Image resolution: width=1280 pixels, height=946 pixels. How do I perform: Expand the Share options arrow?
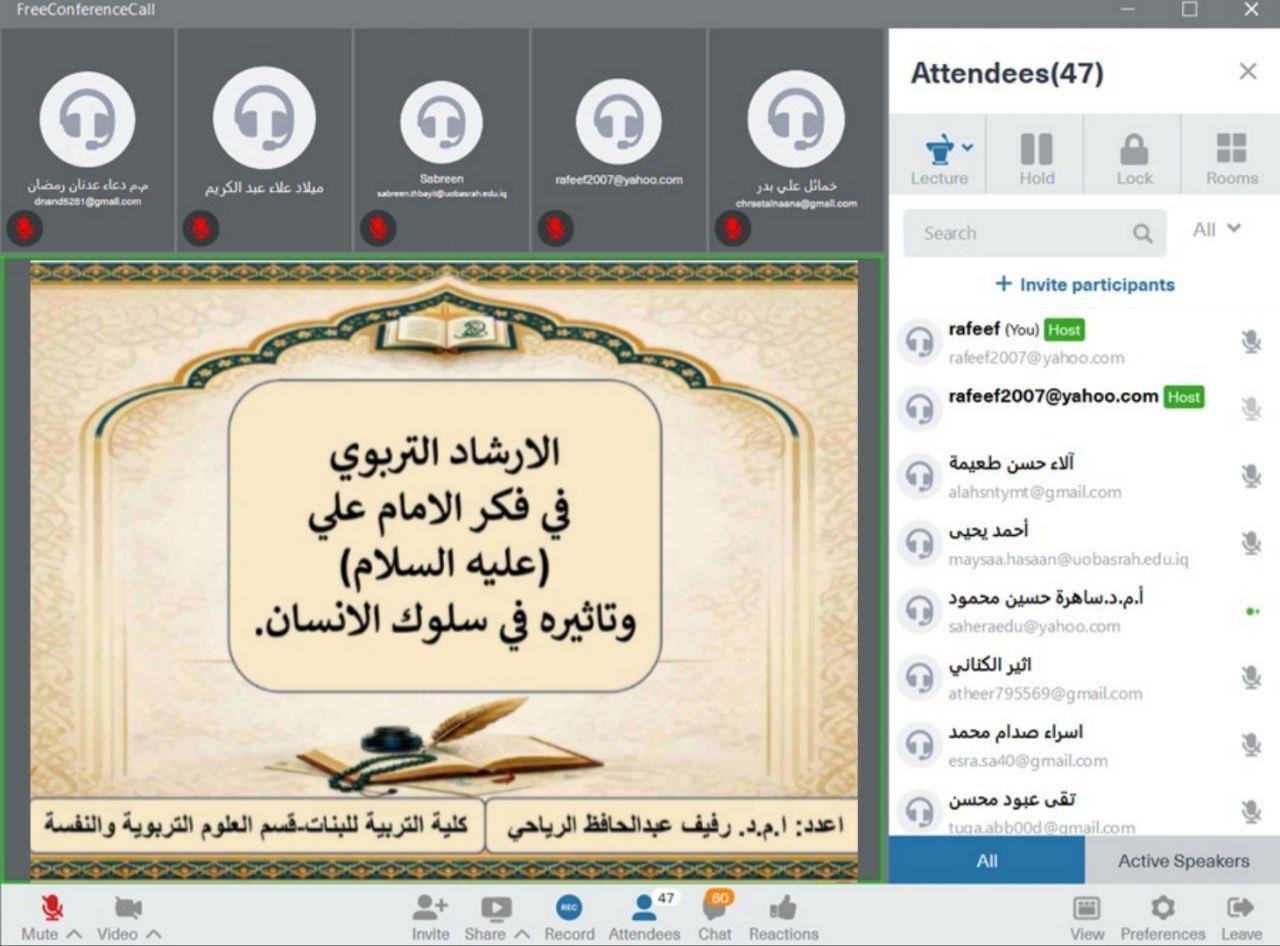pos(522,934)
